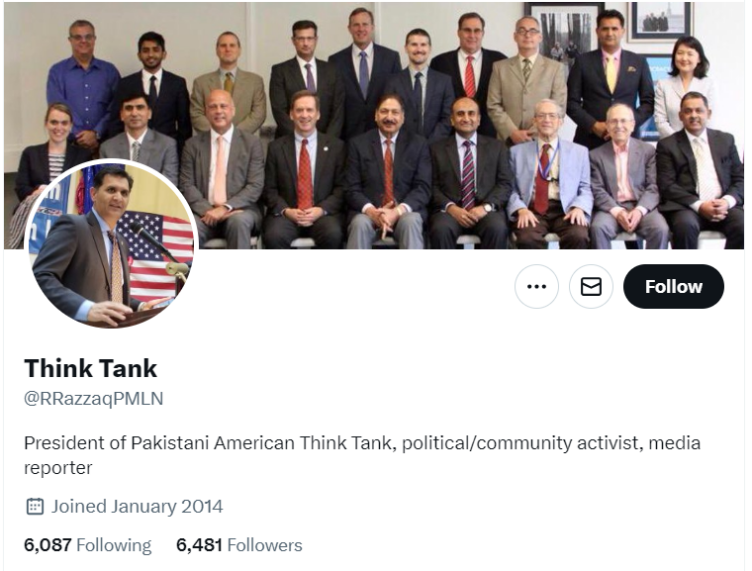
Task: Click the 6,481 followers count number
Action: pos(199,545)
